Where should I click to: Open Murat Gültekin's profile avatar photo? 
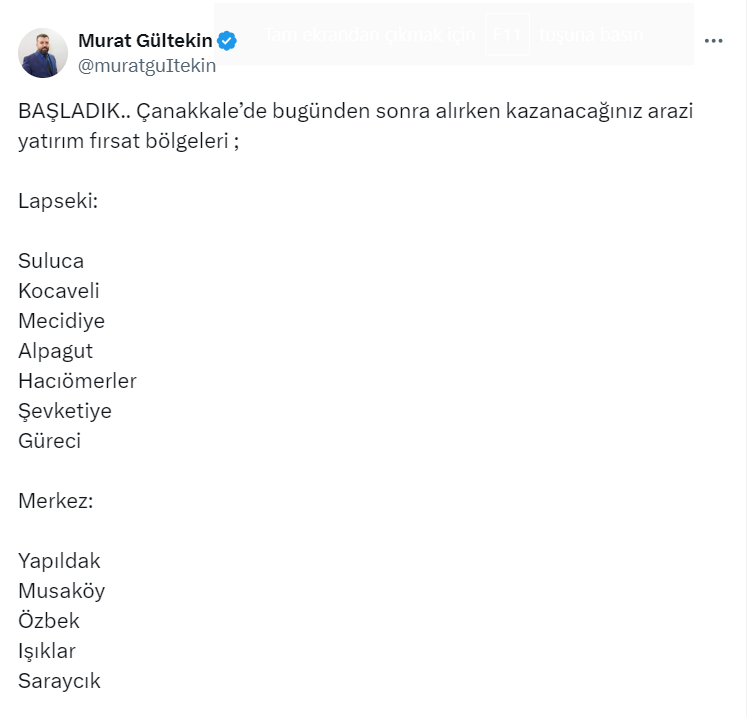tap(43, 53)
